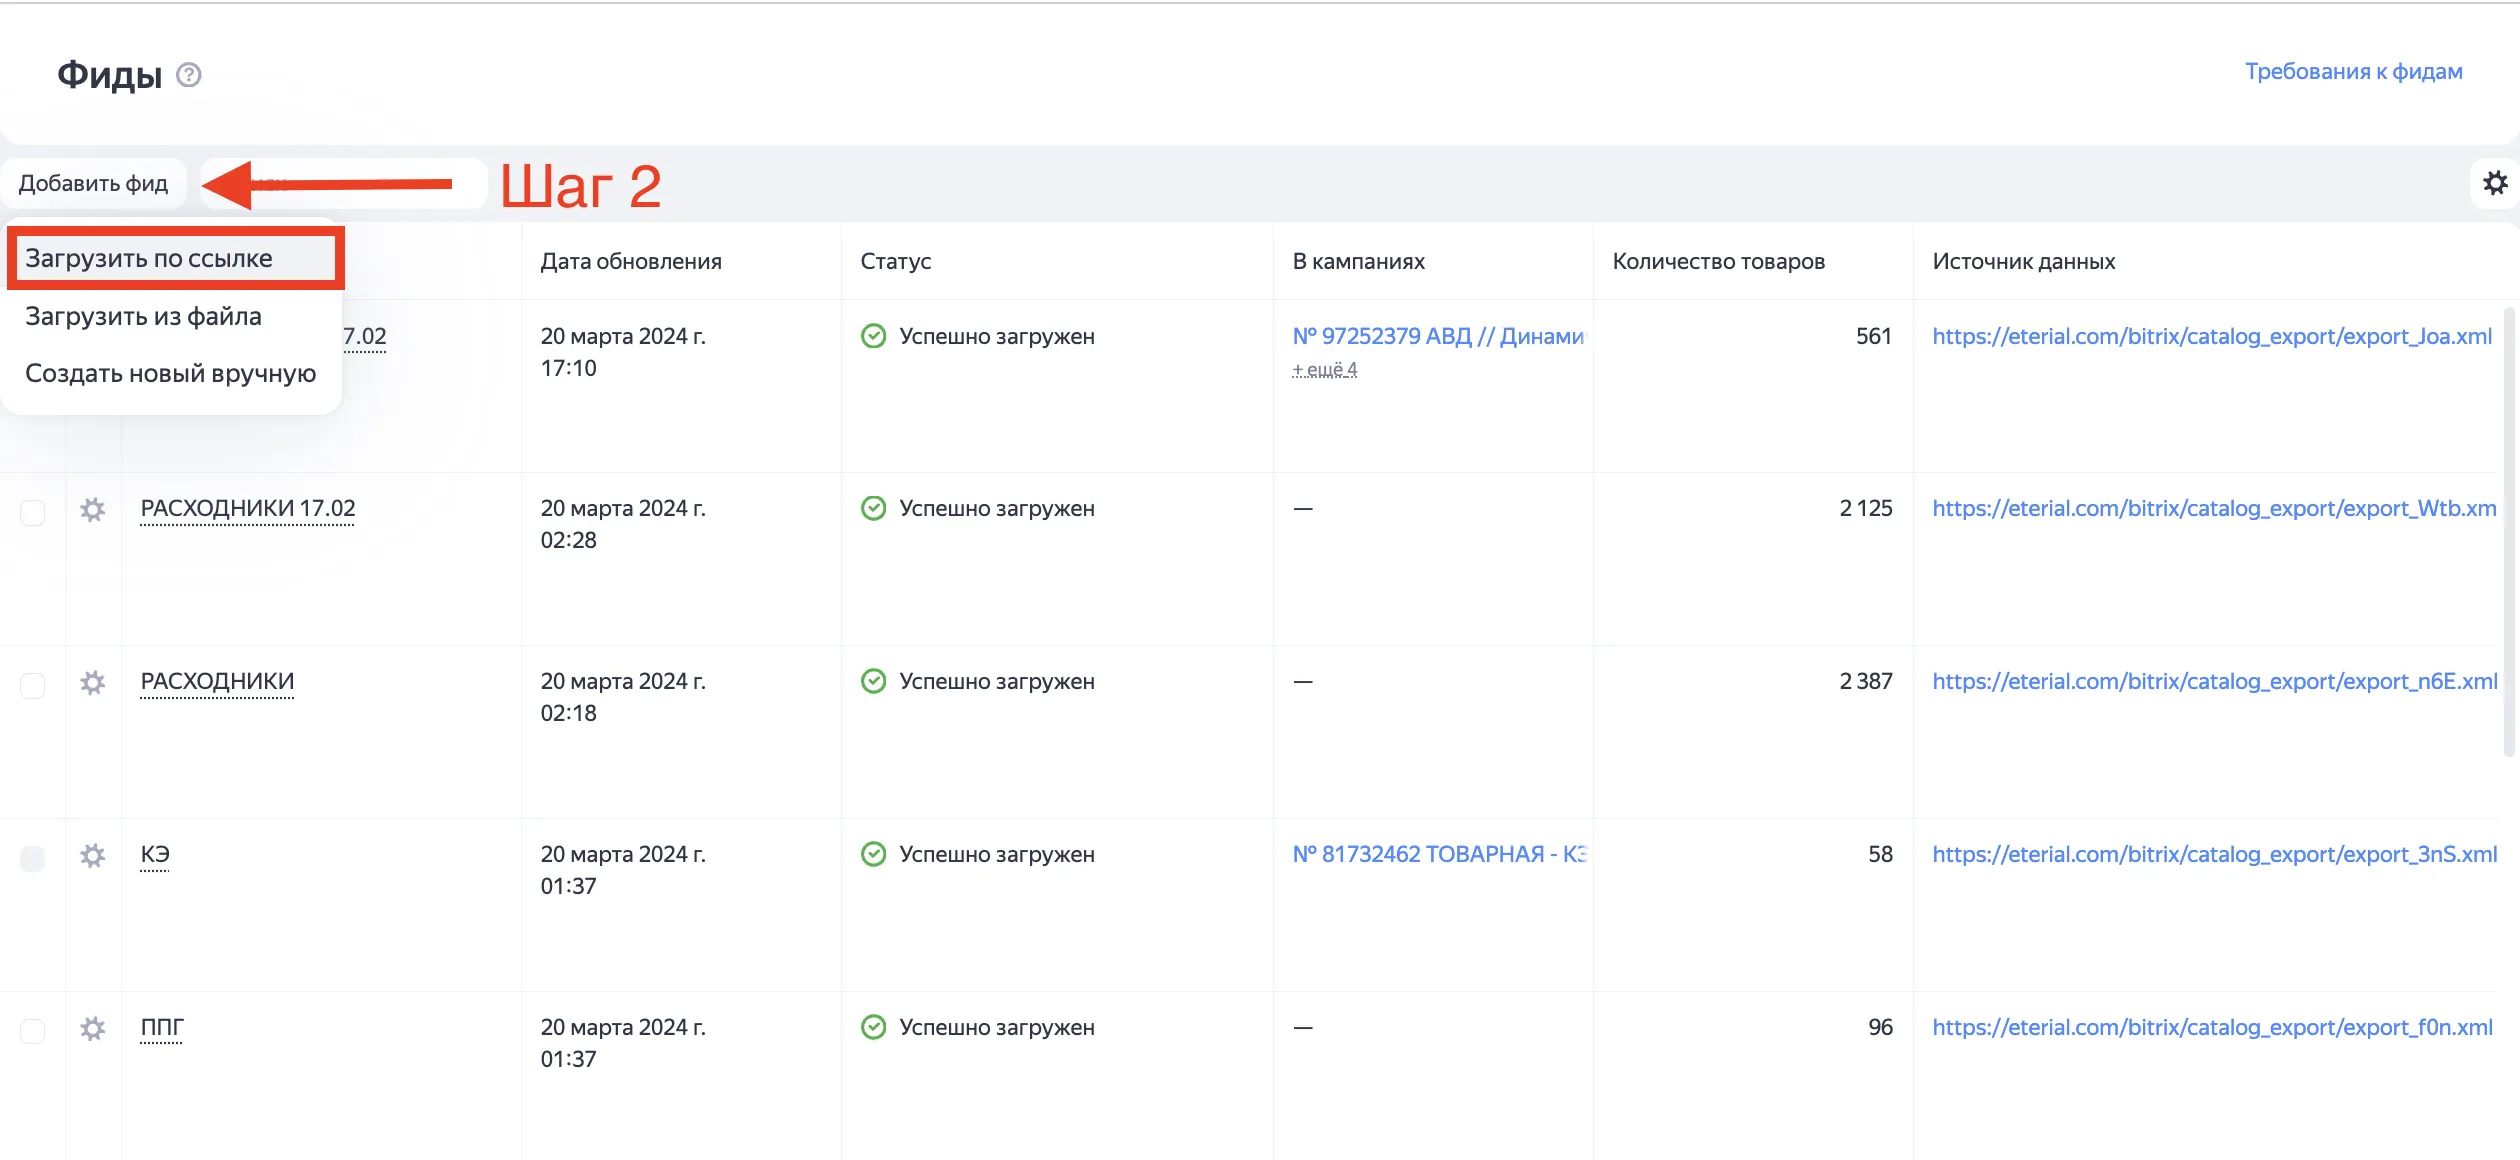Expand the '+ ещё 4' campaigns list
2520x1160 pixels.
tap(1324, 370)
